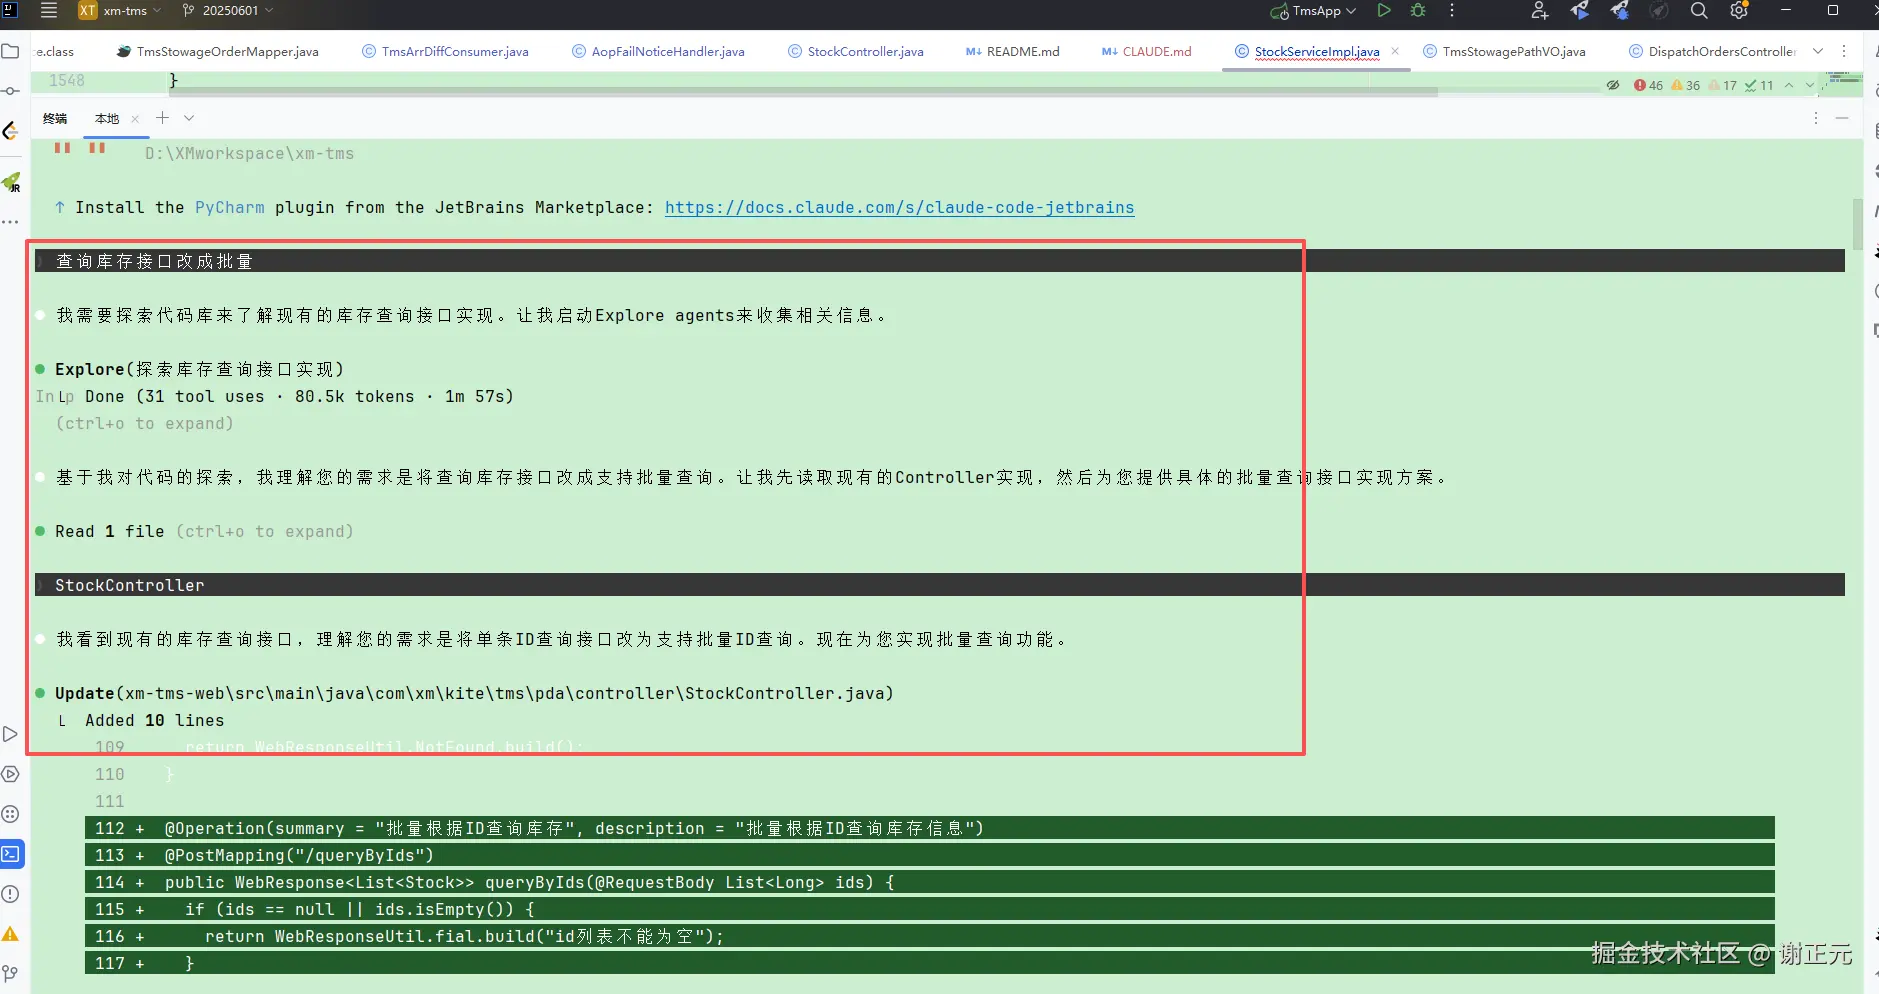Open the IntelliJ main hamburger menu
This screenshot has width=1879, height=994.
pyautogui.click(x=49, y=11)
